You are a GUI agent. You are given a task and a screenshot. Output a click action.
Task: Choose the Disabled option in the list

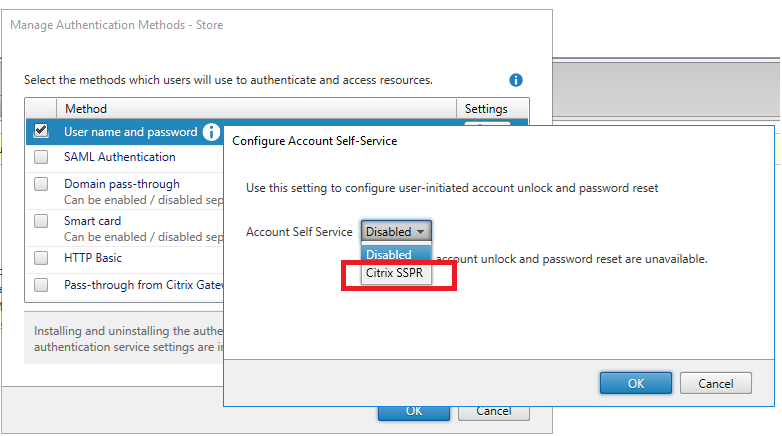pyautogui.click(x=389, y=255)
